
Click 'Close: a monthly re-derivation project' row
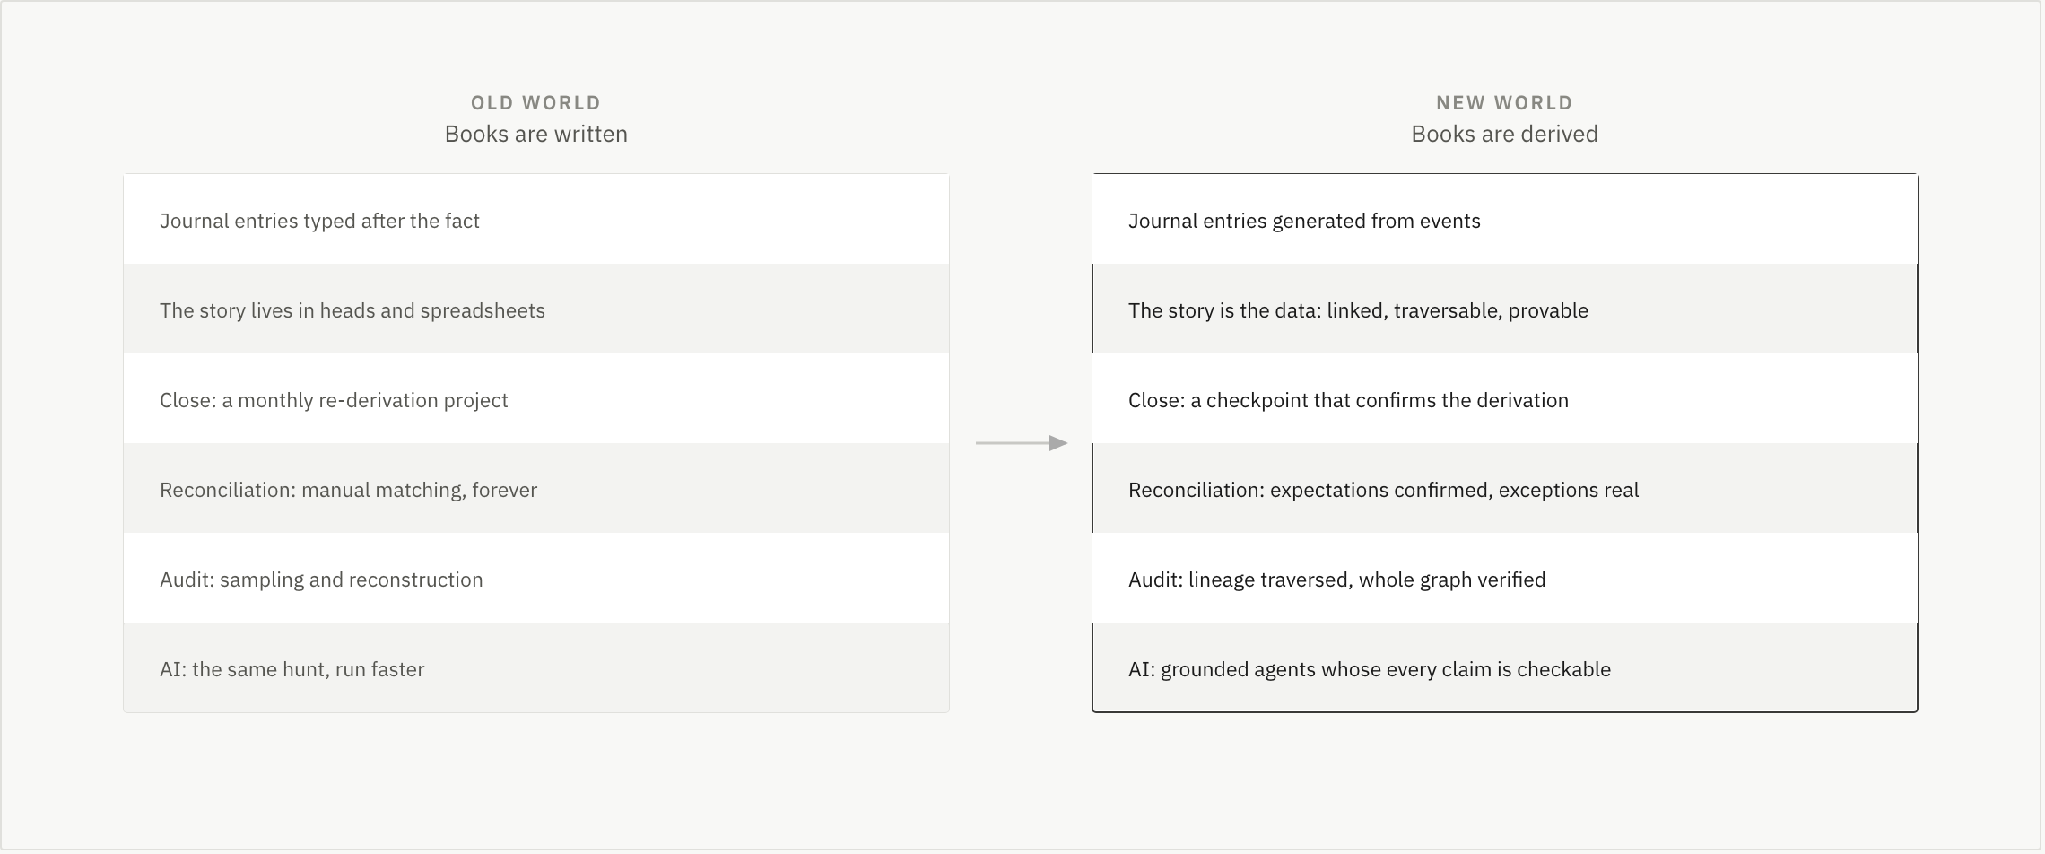click(x=536, y=398)
